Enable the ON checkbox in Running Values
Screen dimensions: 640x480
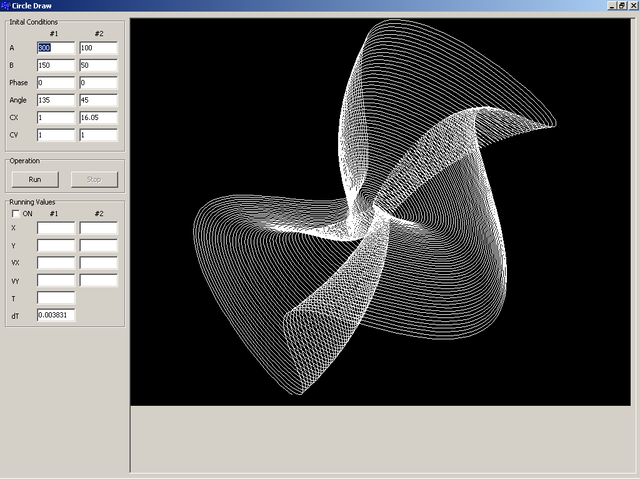point(16,214)
